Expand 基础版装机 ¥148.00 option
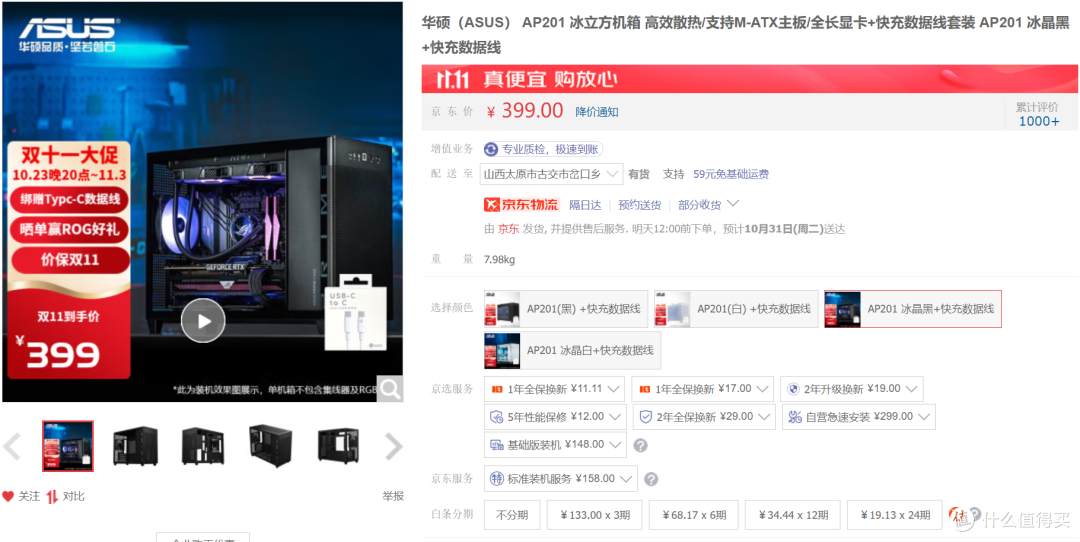The width and height of the screenshot is (1080, 542). coord(555,445)
